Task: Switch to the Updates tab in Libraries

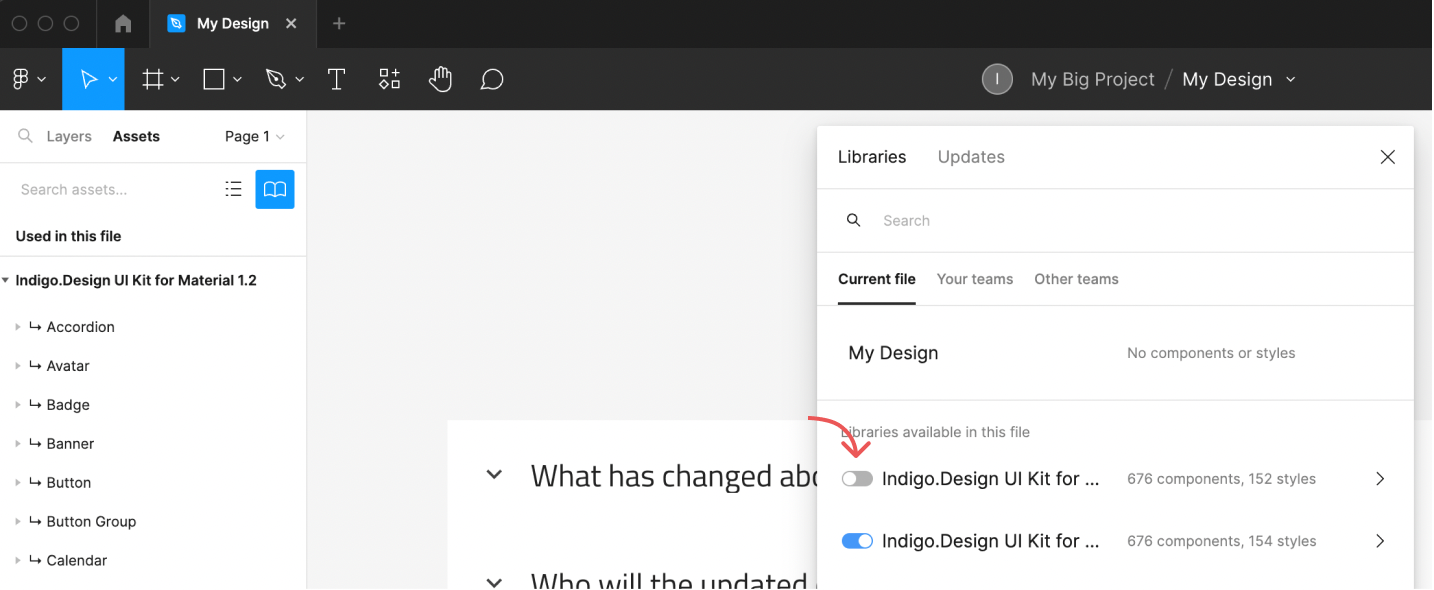Action: click(970, 157)
